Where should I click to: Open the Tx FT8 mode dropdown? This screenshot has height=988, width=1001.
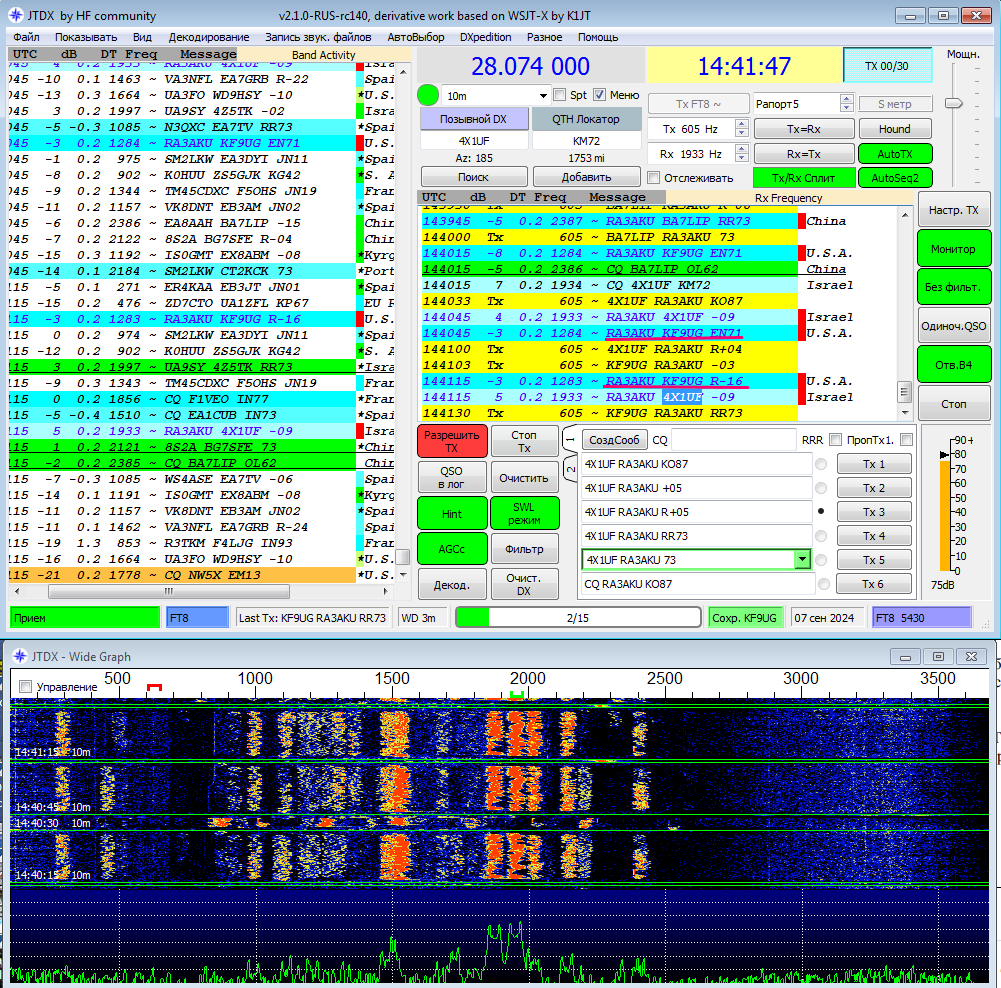[698, 103]
